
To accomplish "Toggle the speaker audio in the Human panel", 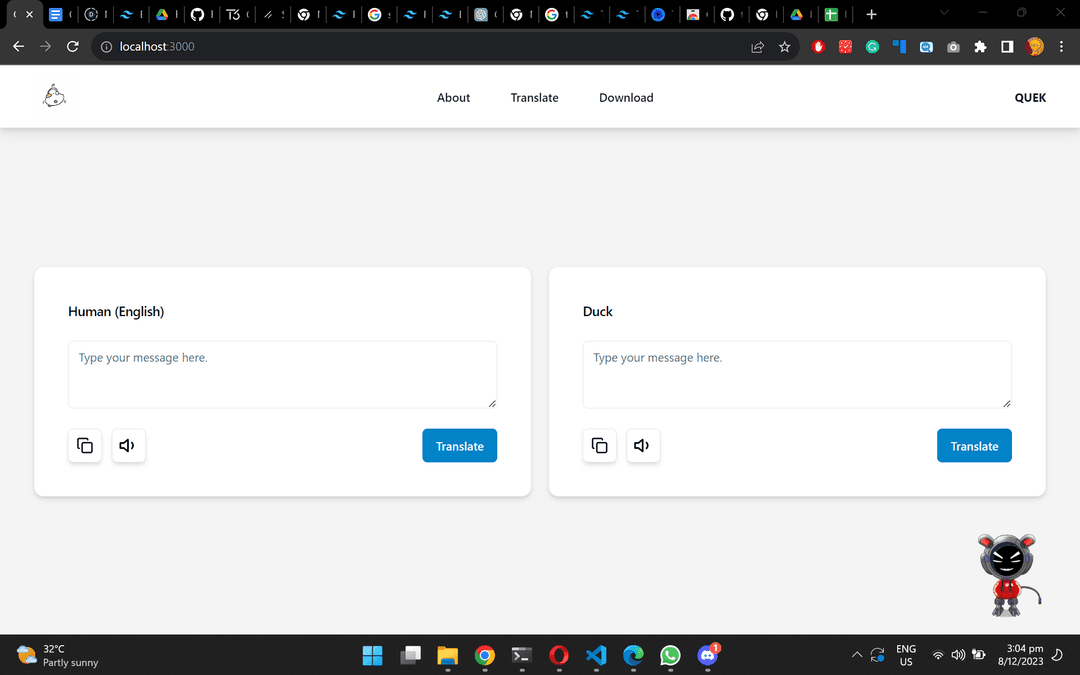I will pyautogui.click(x=128, y=446).
